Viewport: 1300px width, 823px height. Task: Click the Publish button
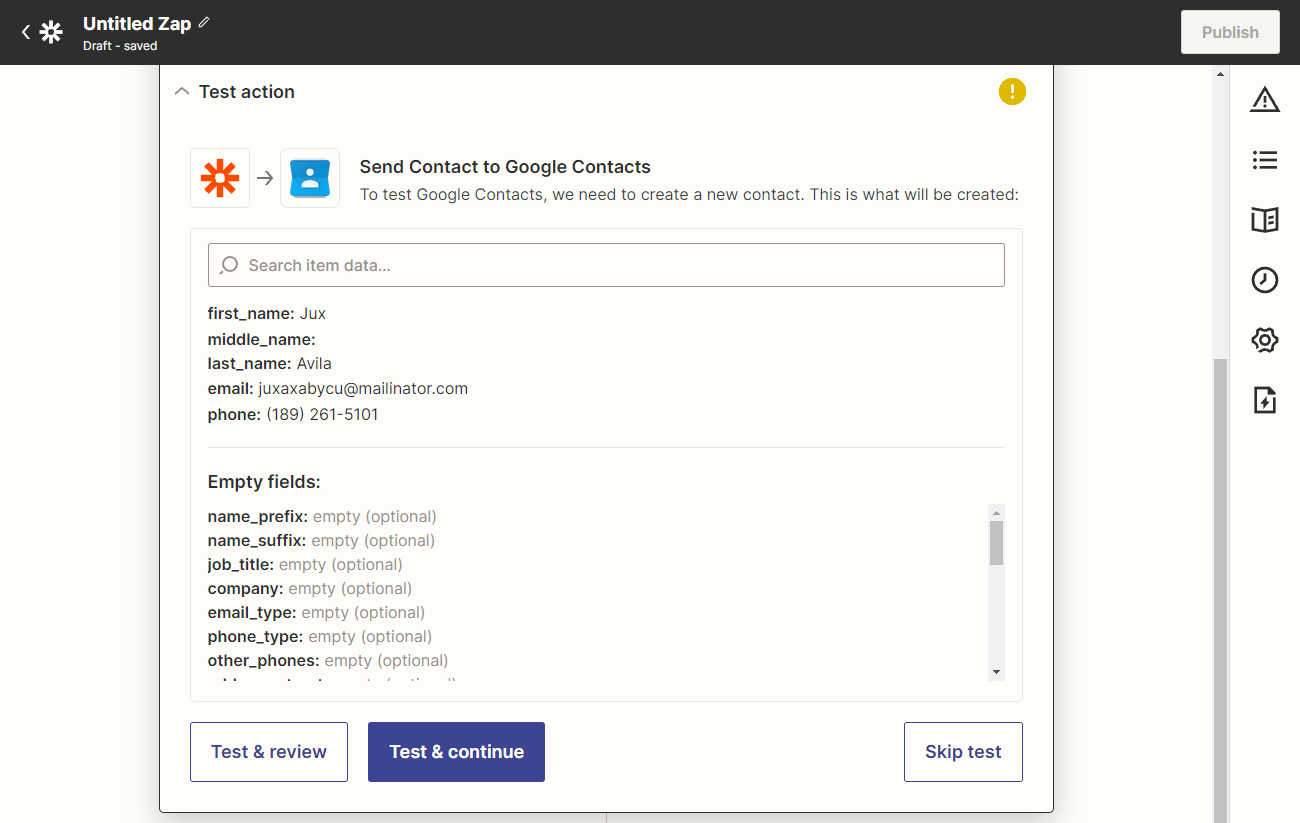1230,32
